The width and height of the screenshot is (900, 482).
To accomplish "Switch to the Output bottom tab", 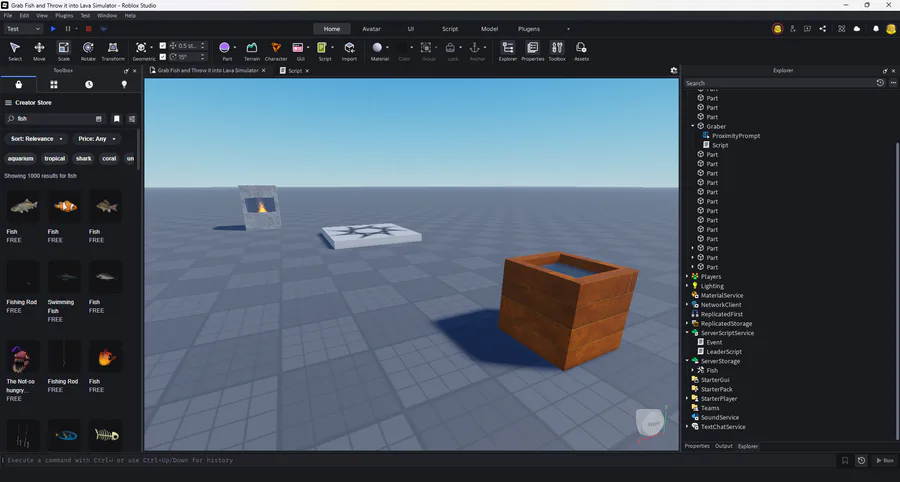I will click(723, 446).
